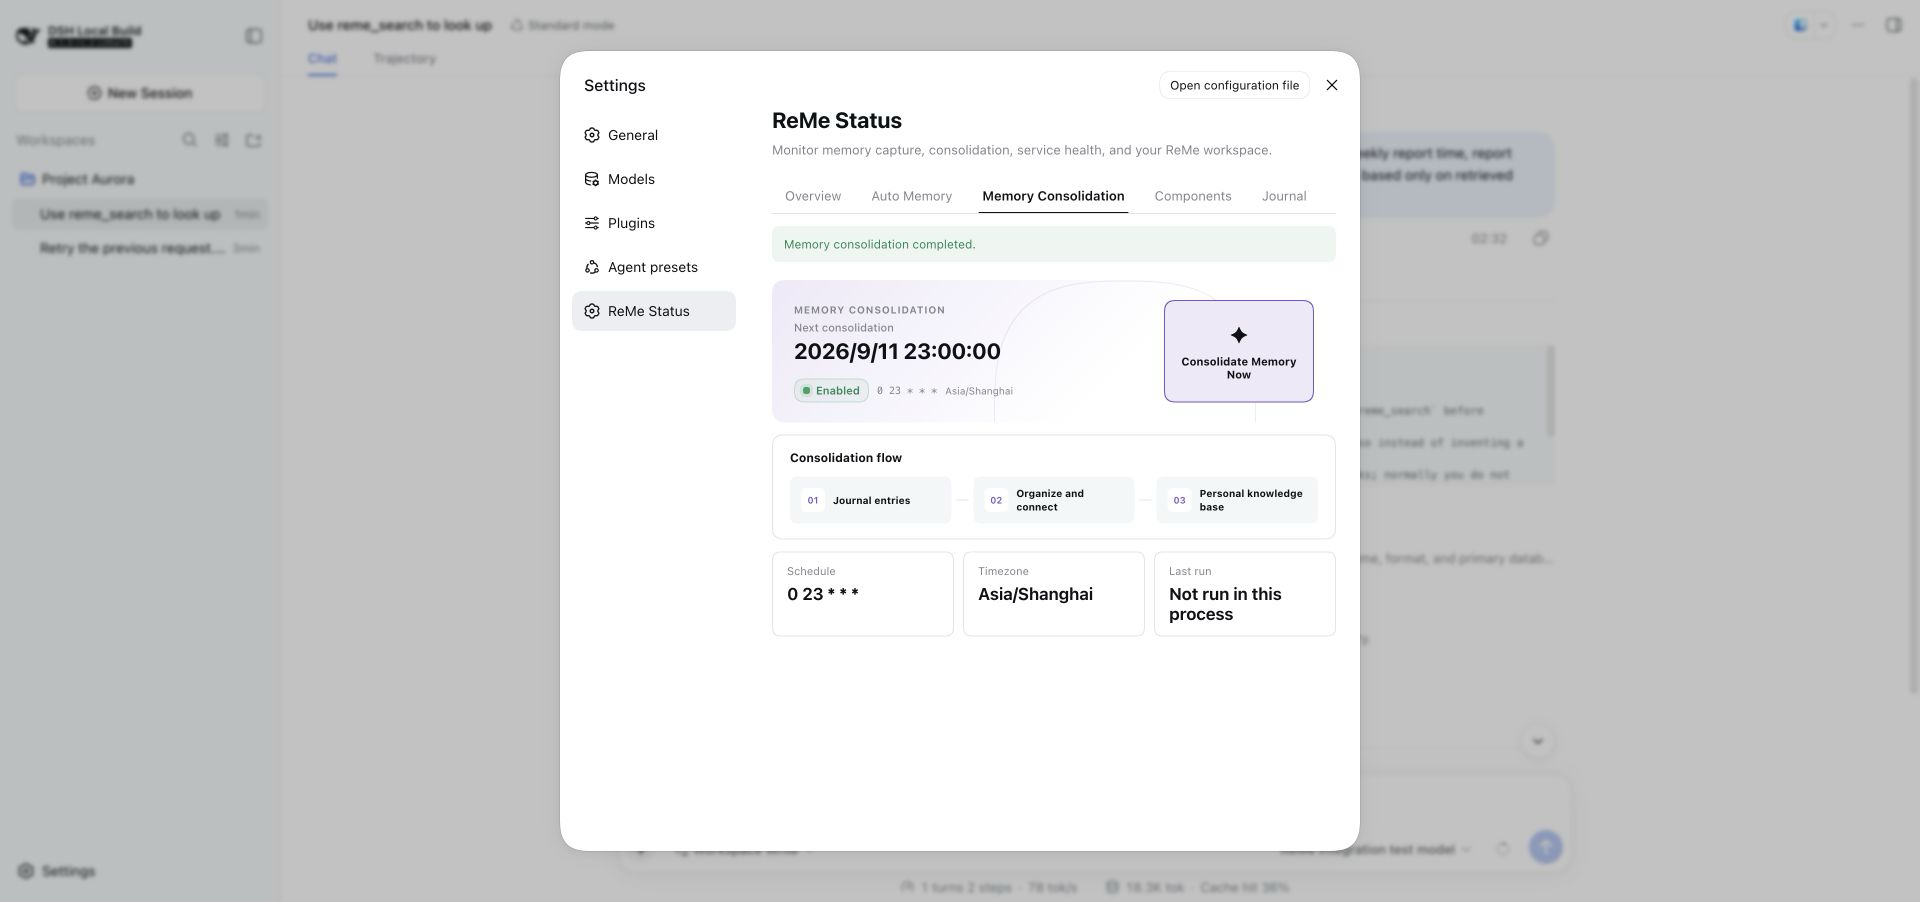Click the Standard mode indicator
The image size is (1920, 902).
tap(562, 25)
